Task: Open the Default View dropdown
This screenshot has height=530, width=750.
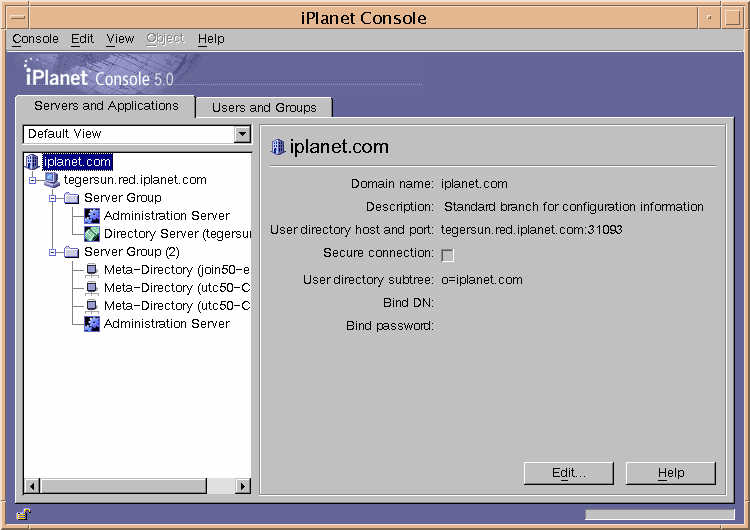Action: [x=243, y=134]
